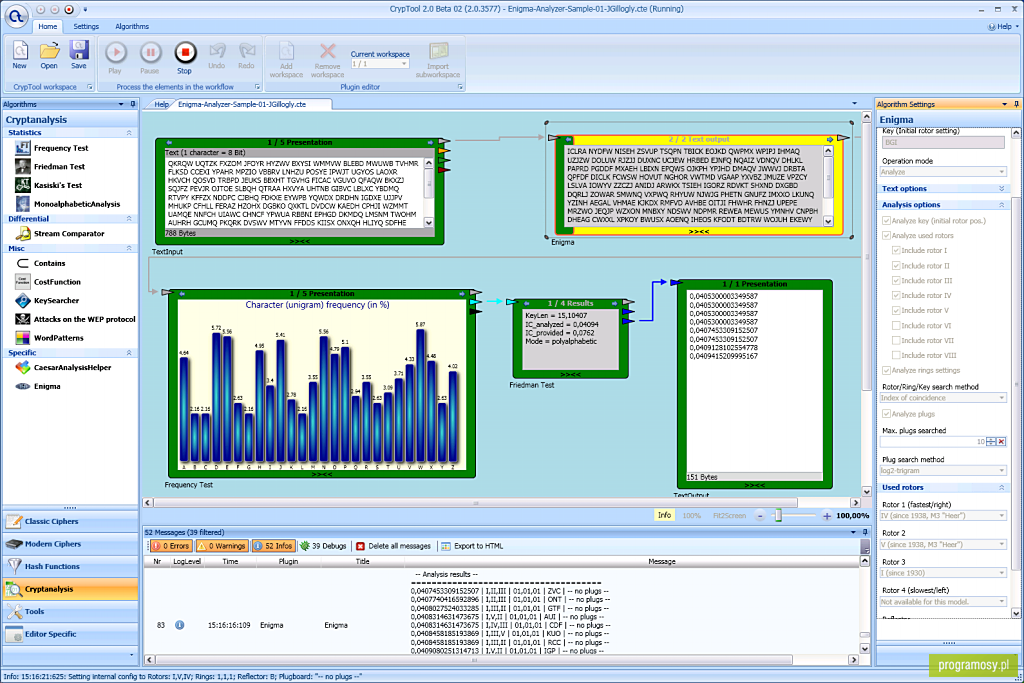1024x683 pixels.
Task: Click the zoom out minus button
Action: [760, 516]
